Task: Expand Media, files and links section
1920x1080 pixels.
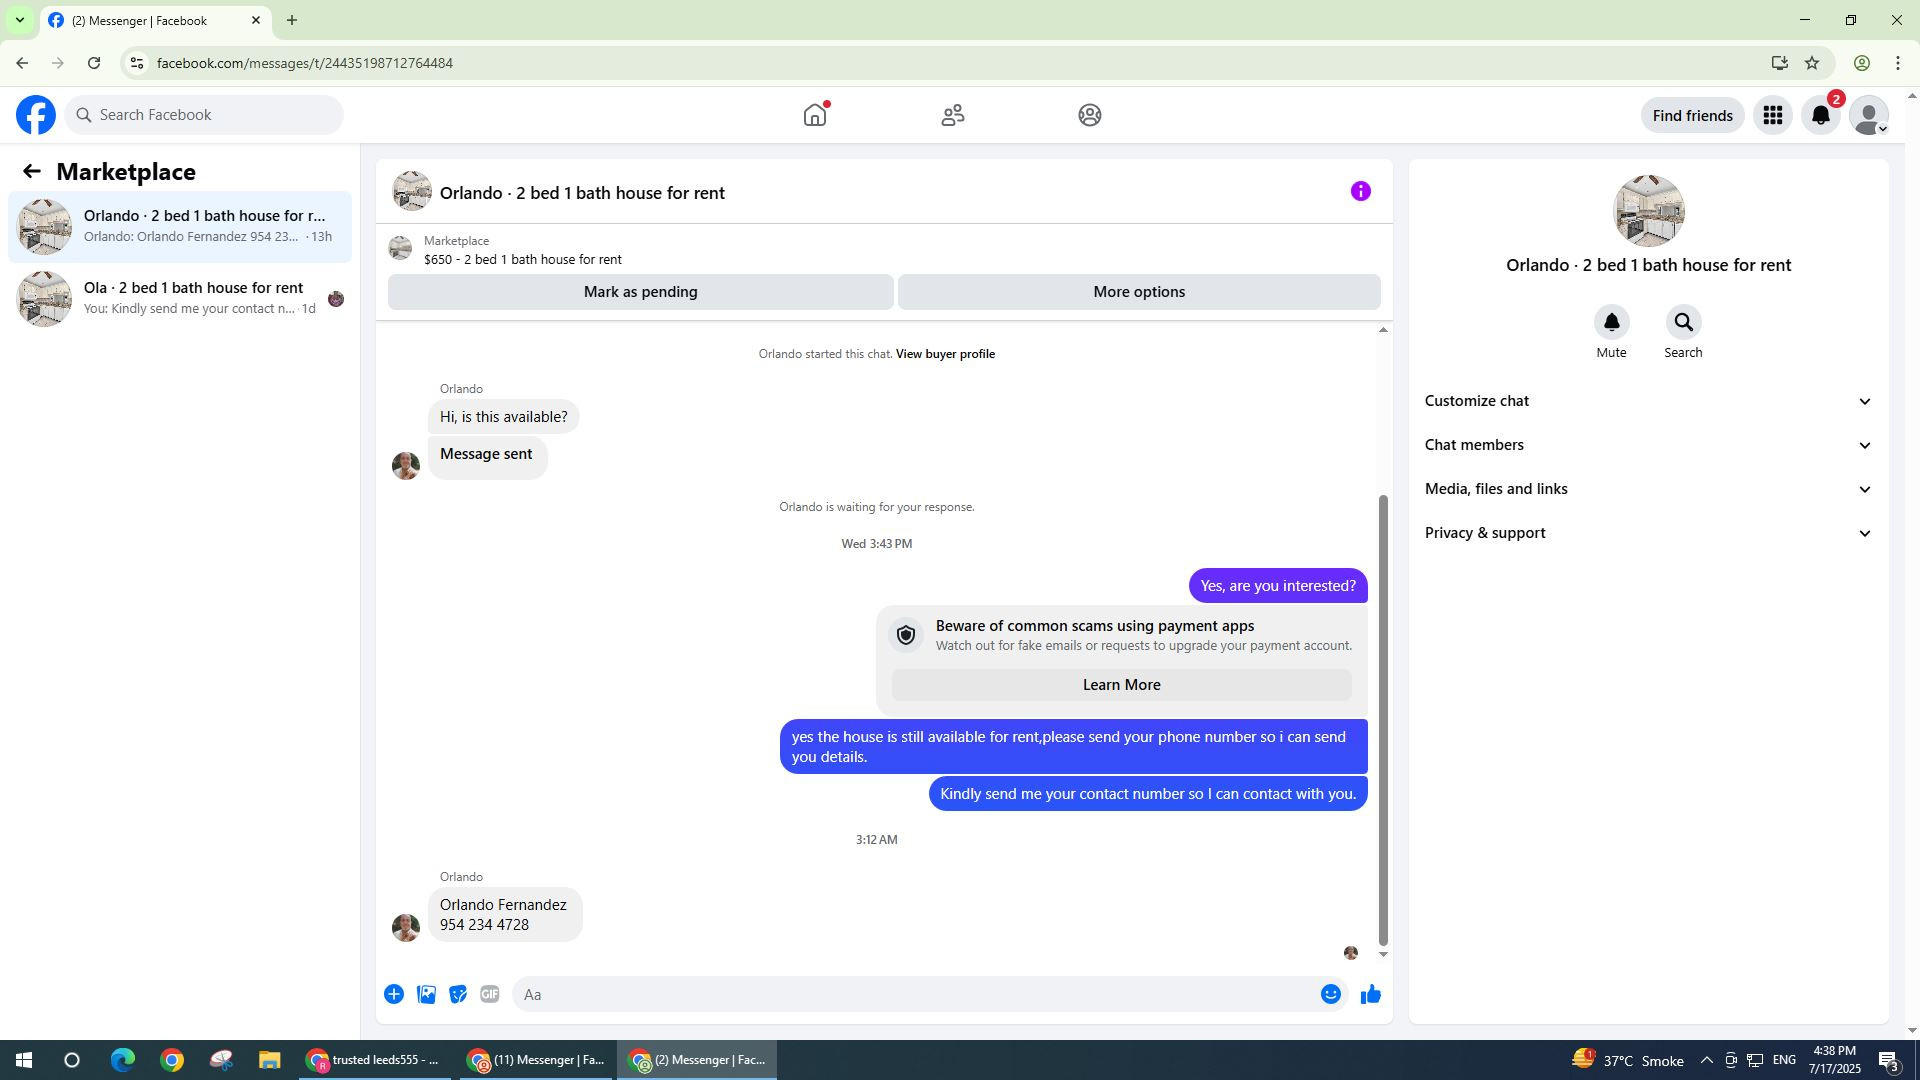Action: [1647, 489]
